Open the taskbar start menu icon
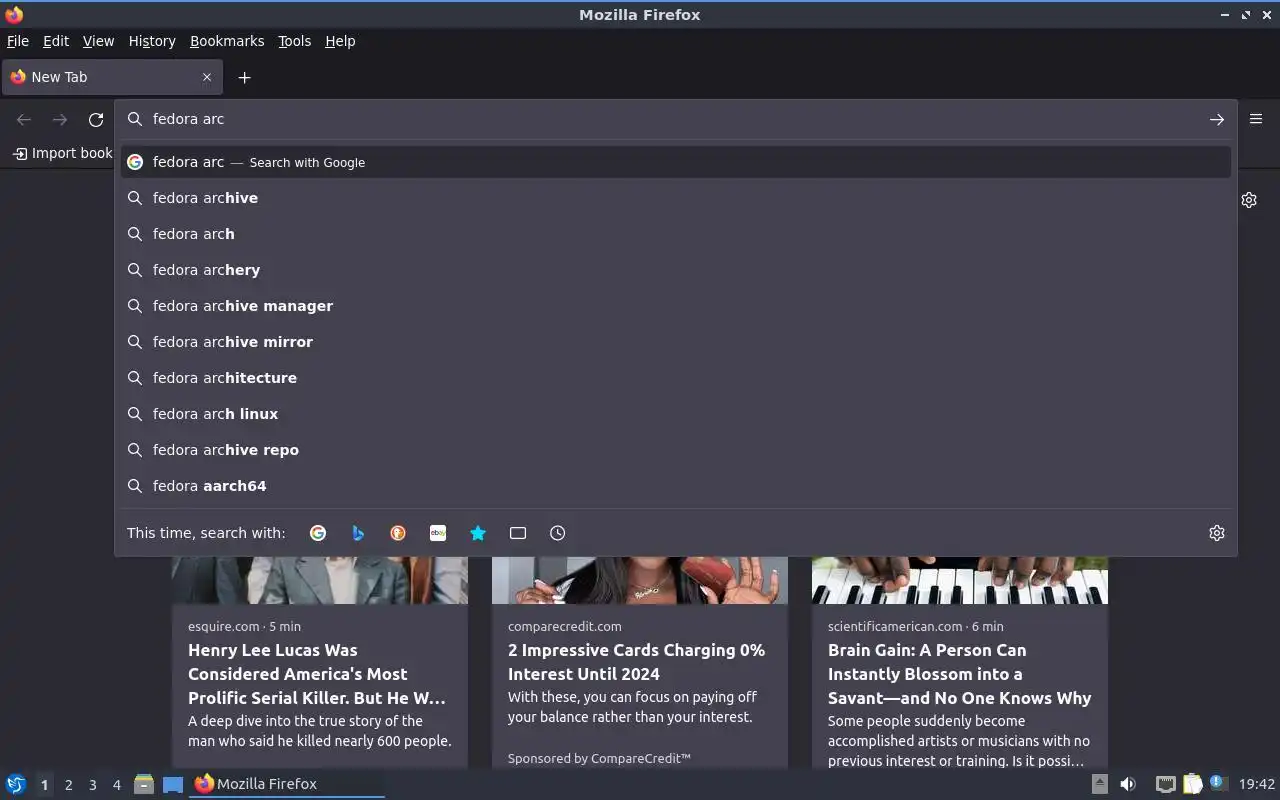 tap(16, 784)
